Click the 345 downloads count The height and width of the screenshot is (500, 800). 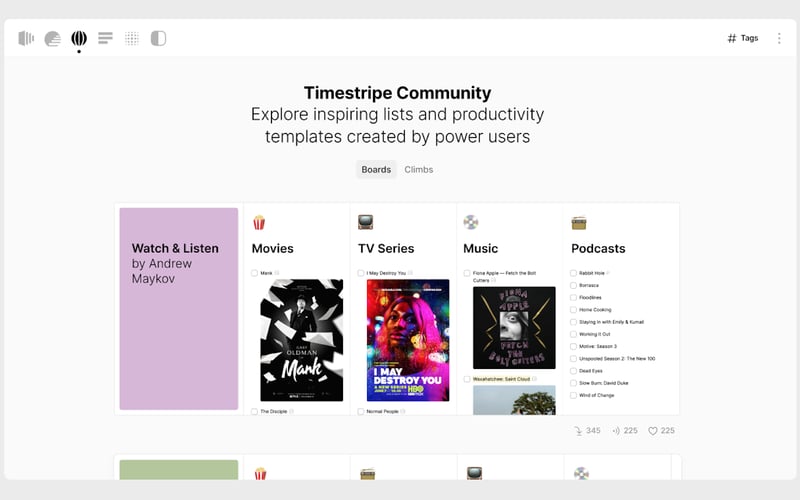tap(593, 431)
